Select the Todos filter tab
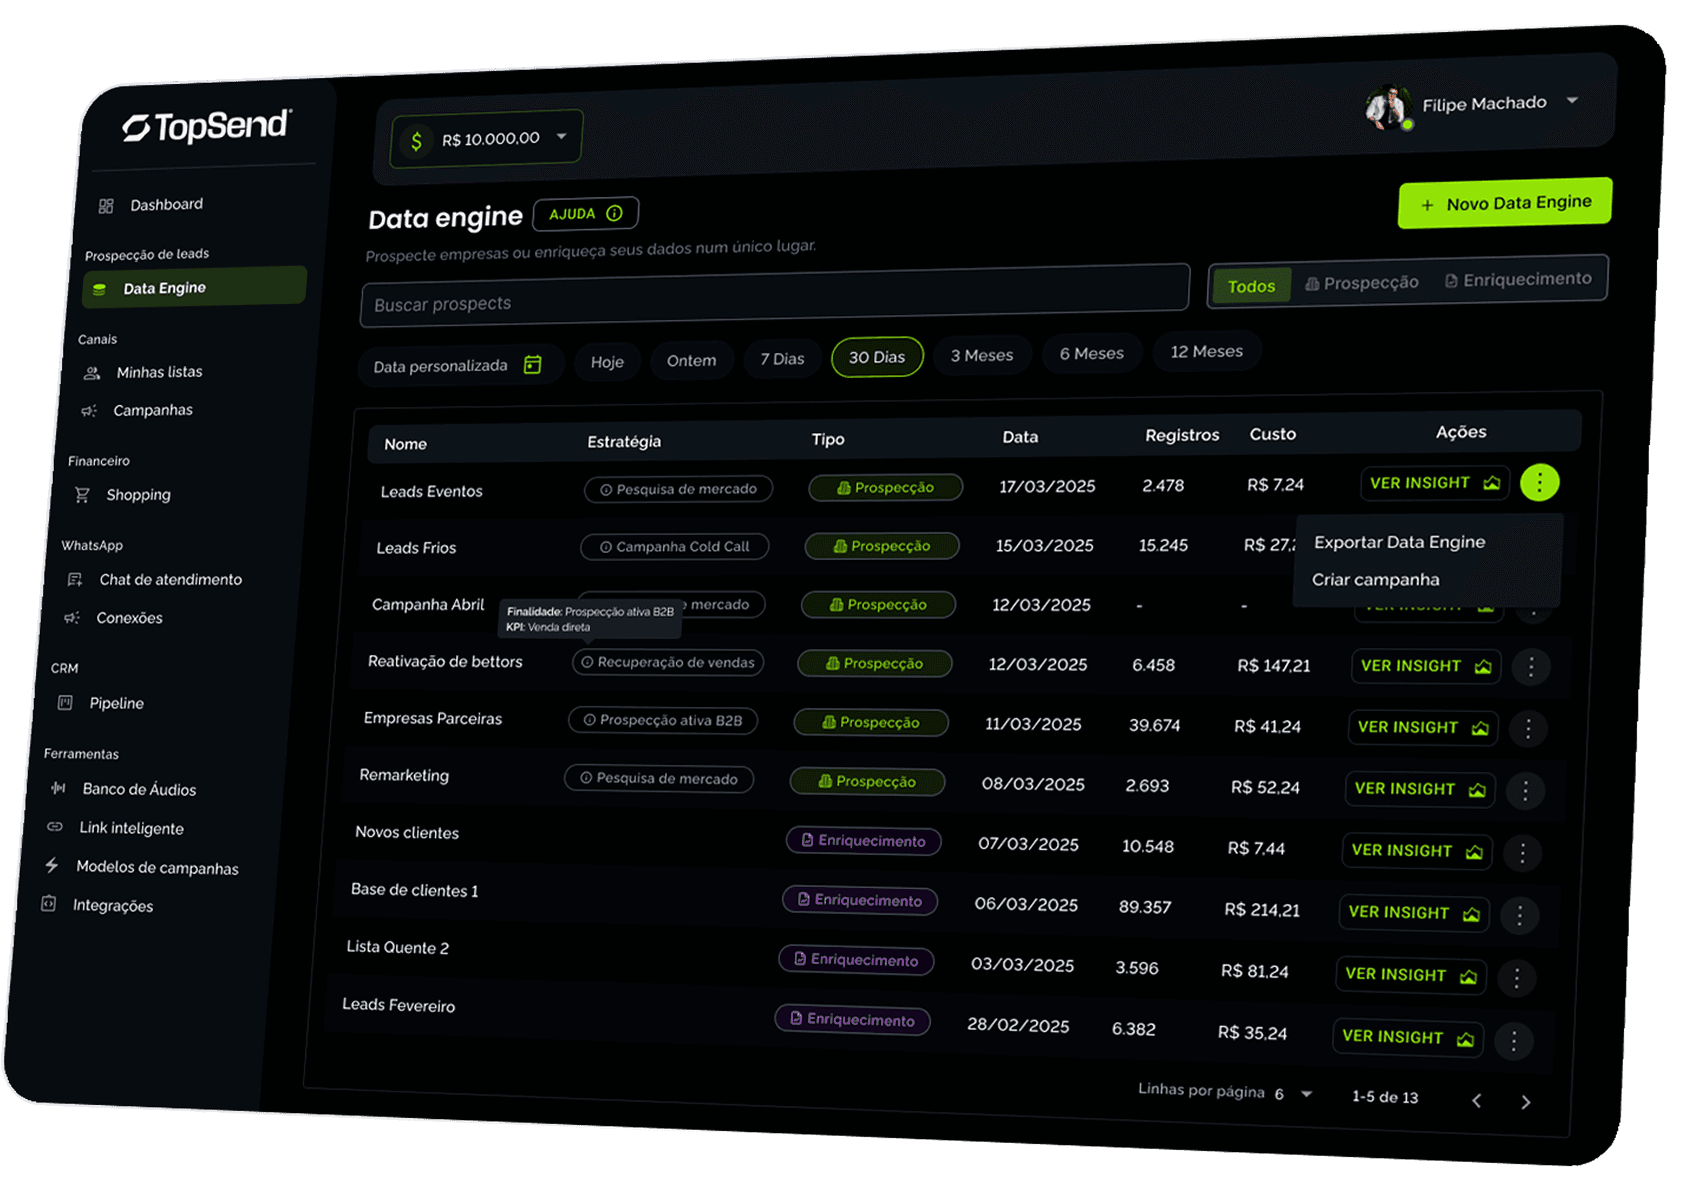The height and width of the screenshot is (1184, 1699). click(1251, 286)
